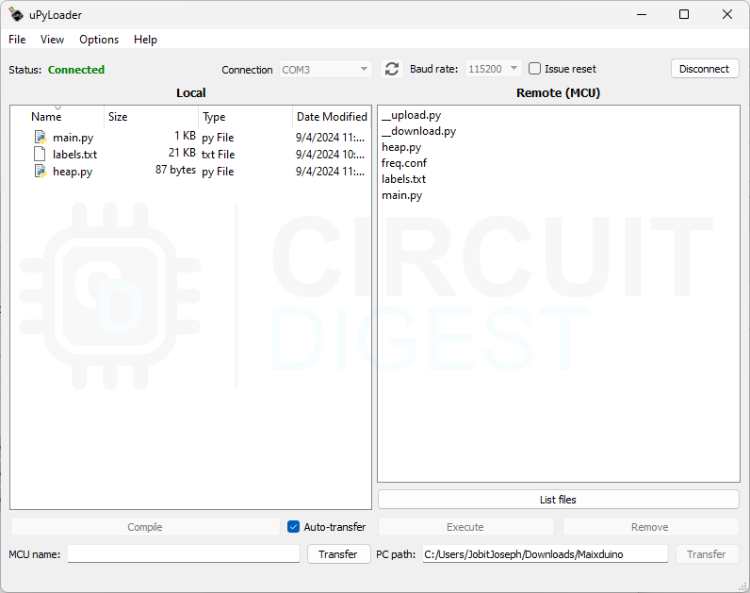
Task: Close the uPyLoader window
Action: 727,14
